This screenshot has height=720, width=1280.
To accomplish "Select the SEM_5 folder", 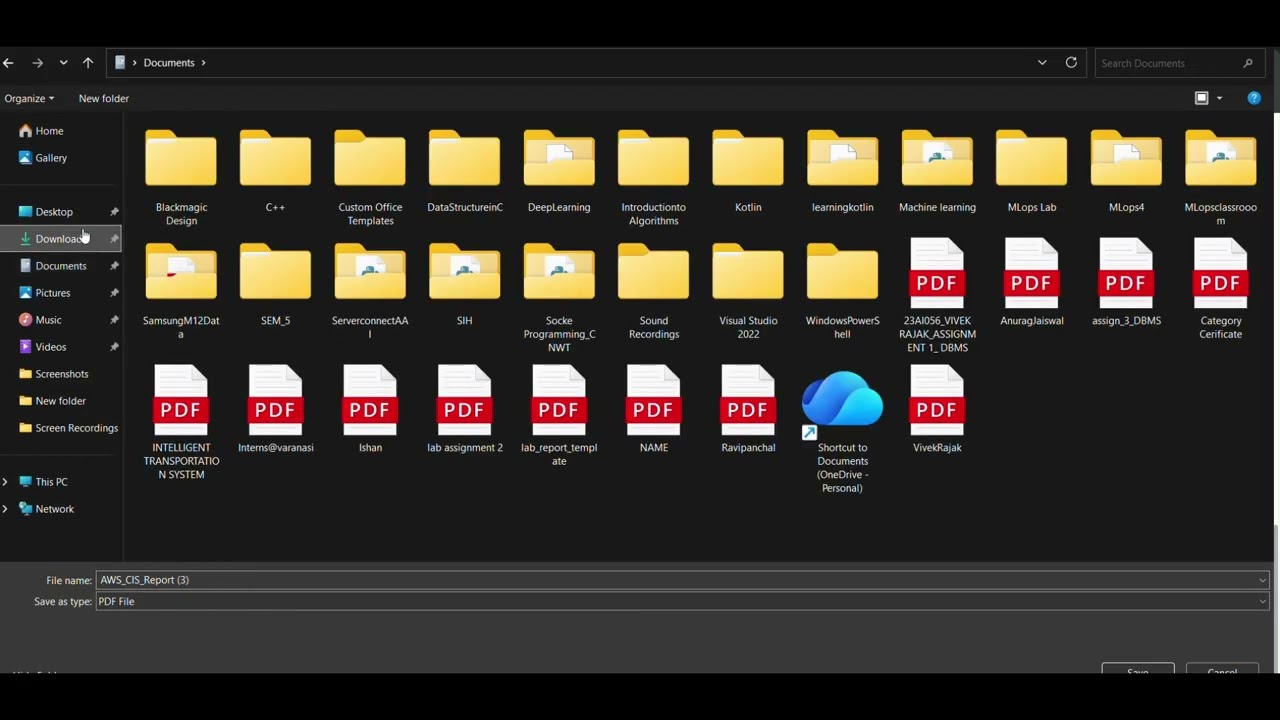I will [x=275, y=284].
